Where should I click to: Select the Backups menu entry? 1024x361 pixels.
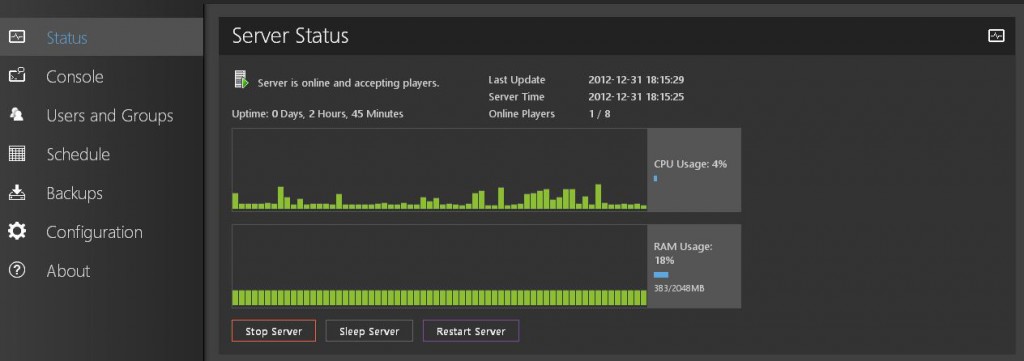point(74,193)
